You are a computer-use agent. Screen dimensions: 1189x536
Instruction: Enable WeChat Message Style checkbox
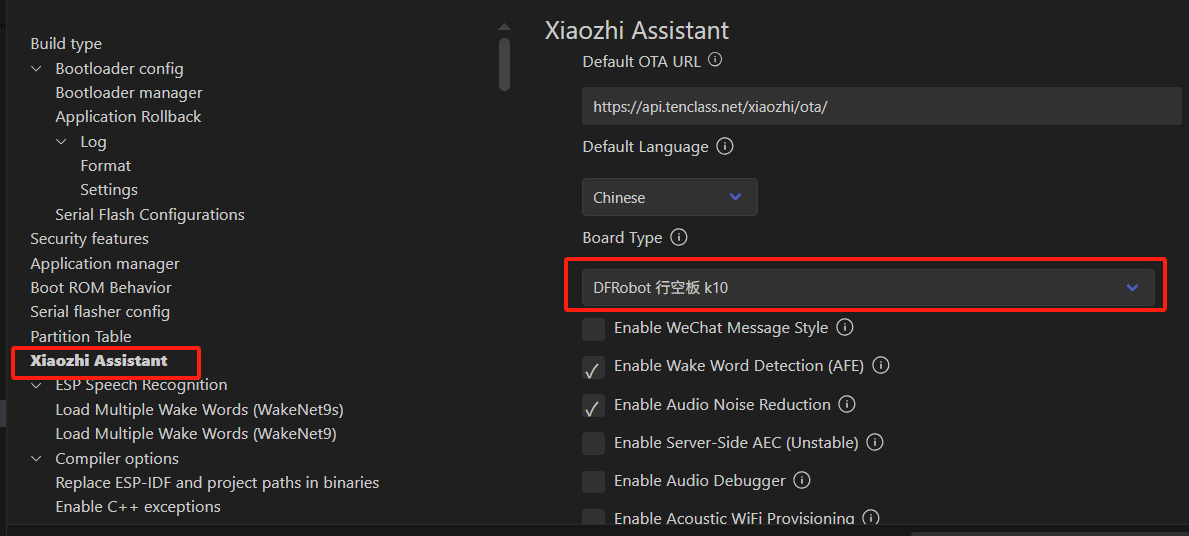[x=594, y=328]
